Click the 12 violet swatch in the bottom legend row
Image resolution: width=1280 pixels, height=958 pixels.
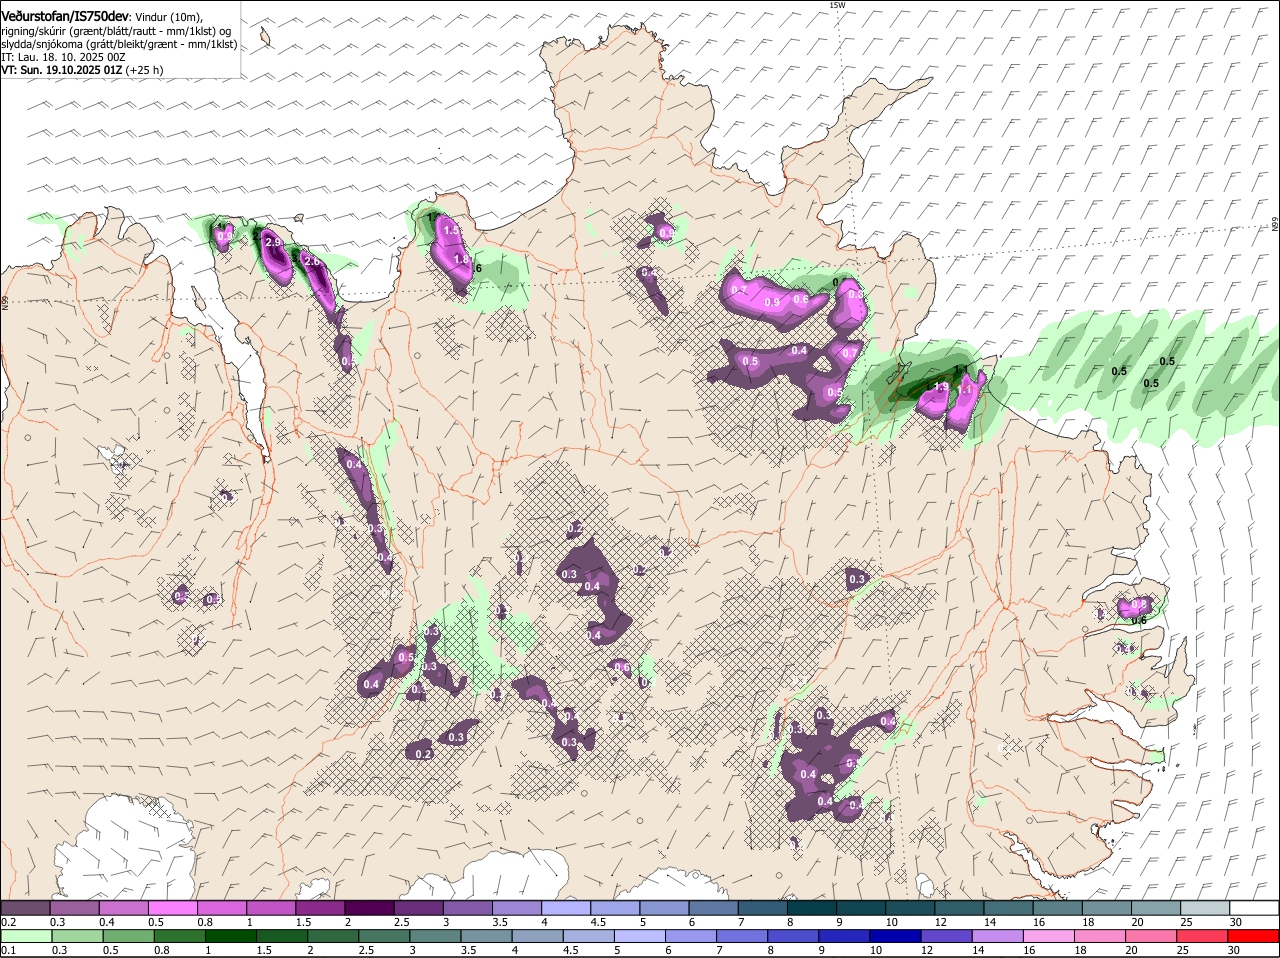946,936
